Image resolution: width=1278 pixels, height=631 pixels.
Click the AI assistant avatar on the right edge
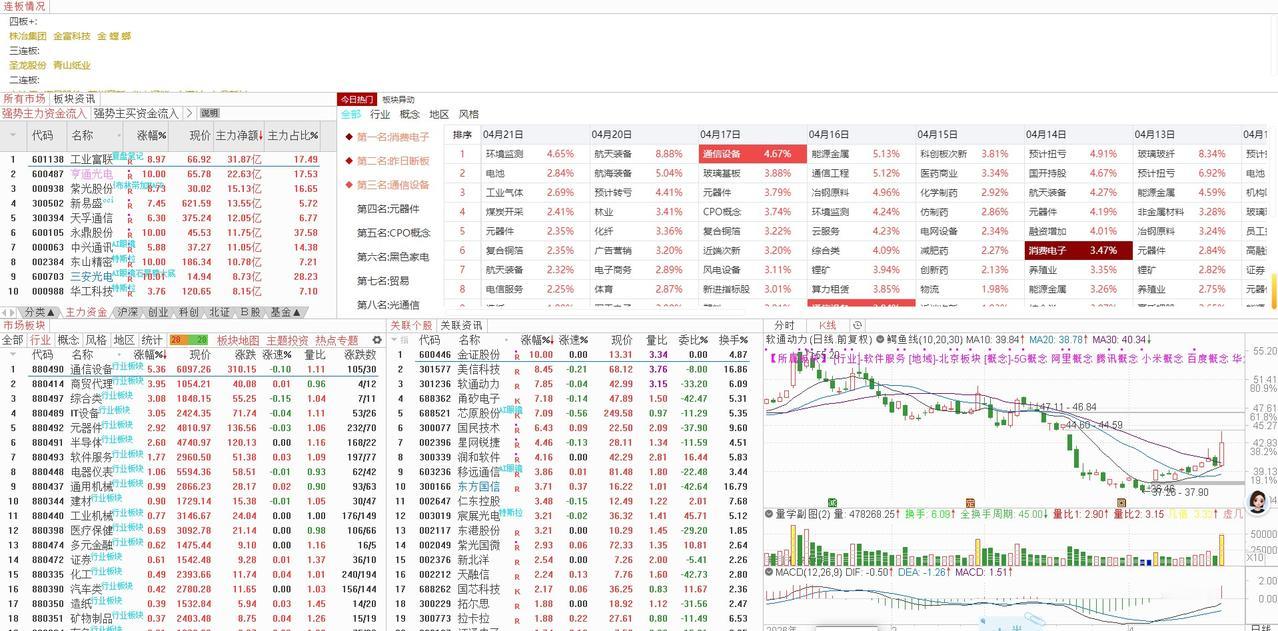[1259, 502]
